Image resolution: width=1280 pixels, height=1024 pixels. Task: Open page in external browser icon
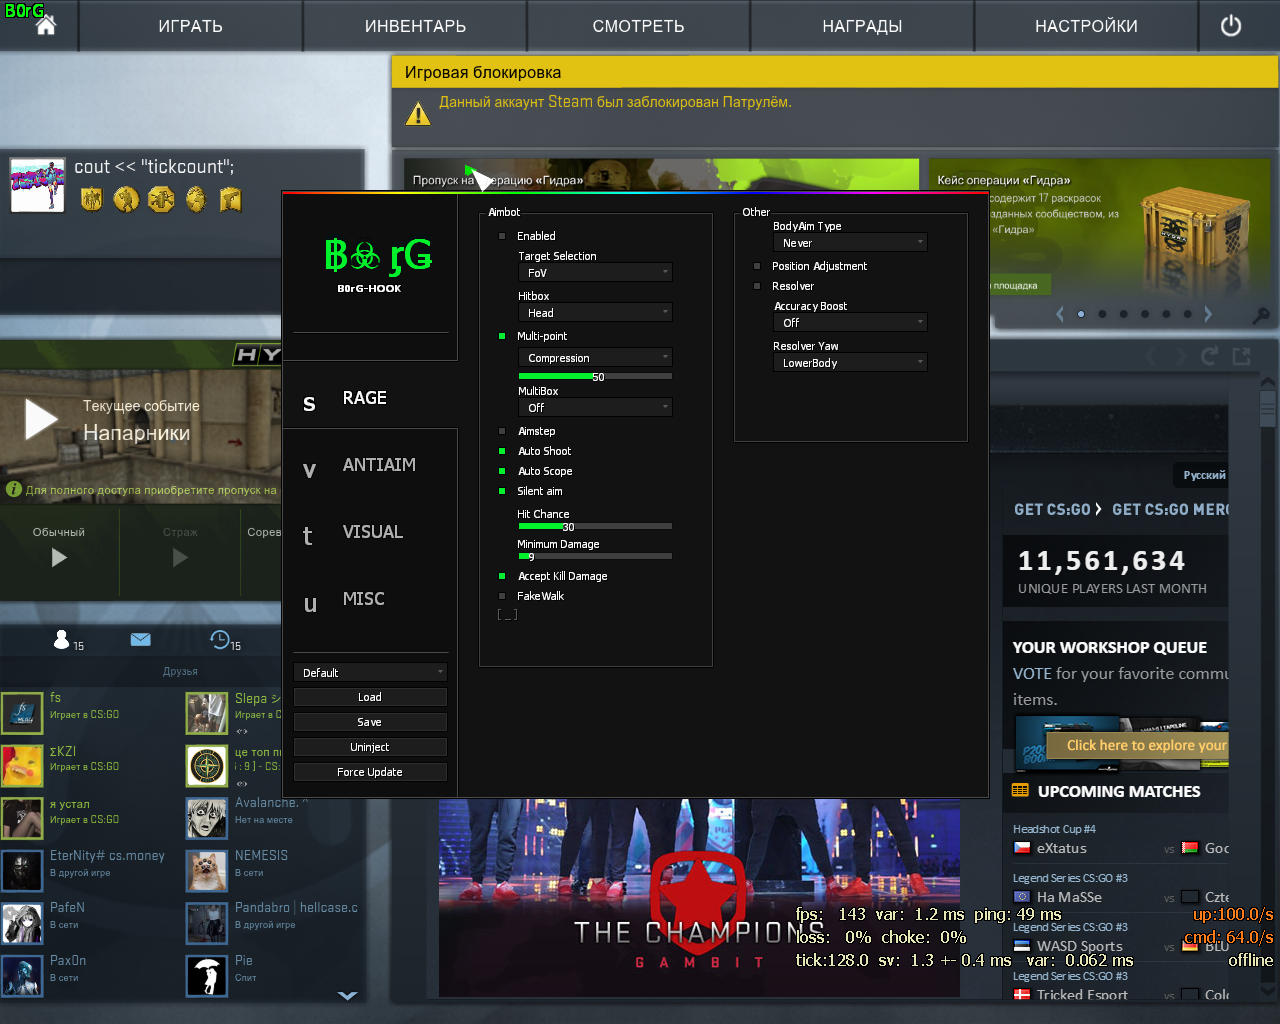(x=1242, y=356)
